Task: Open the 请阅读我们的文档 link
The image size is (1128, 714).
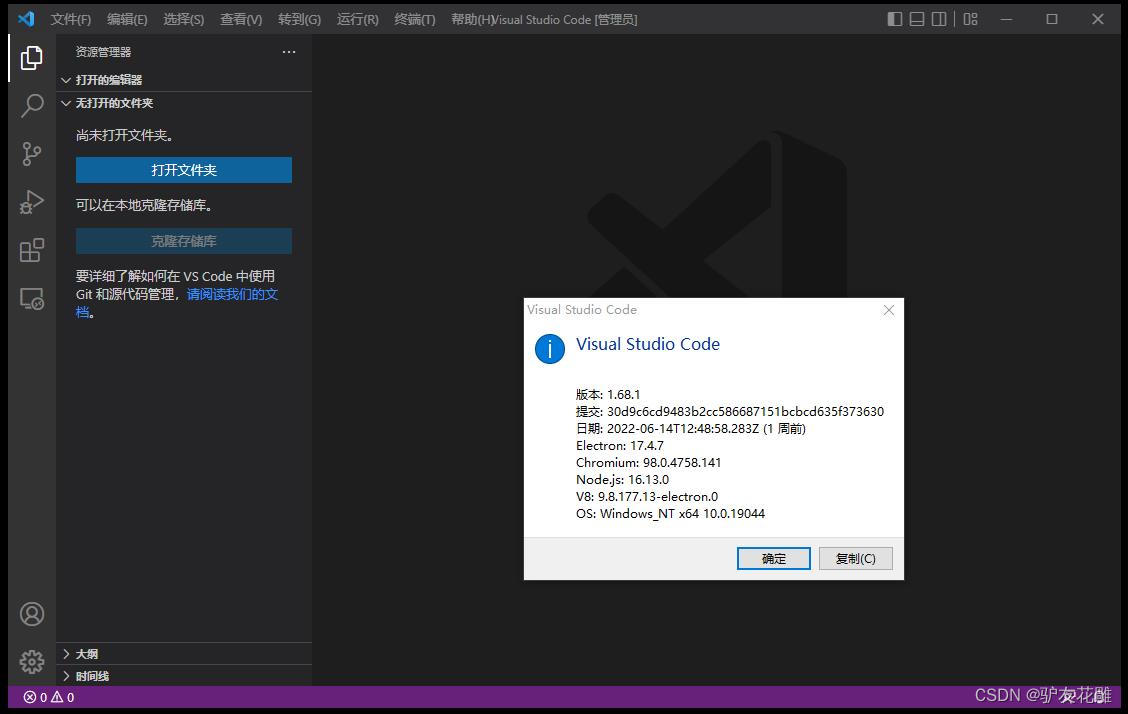Action: coord(235,293)
